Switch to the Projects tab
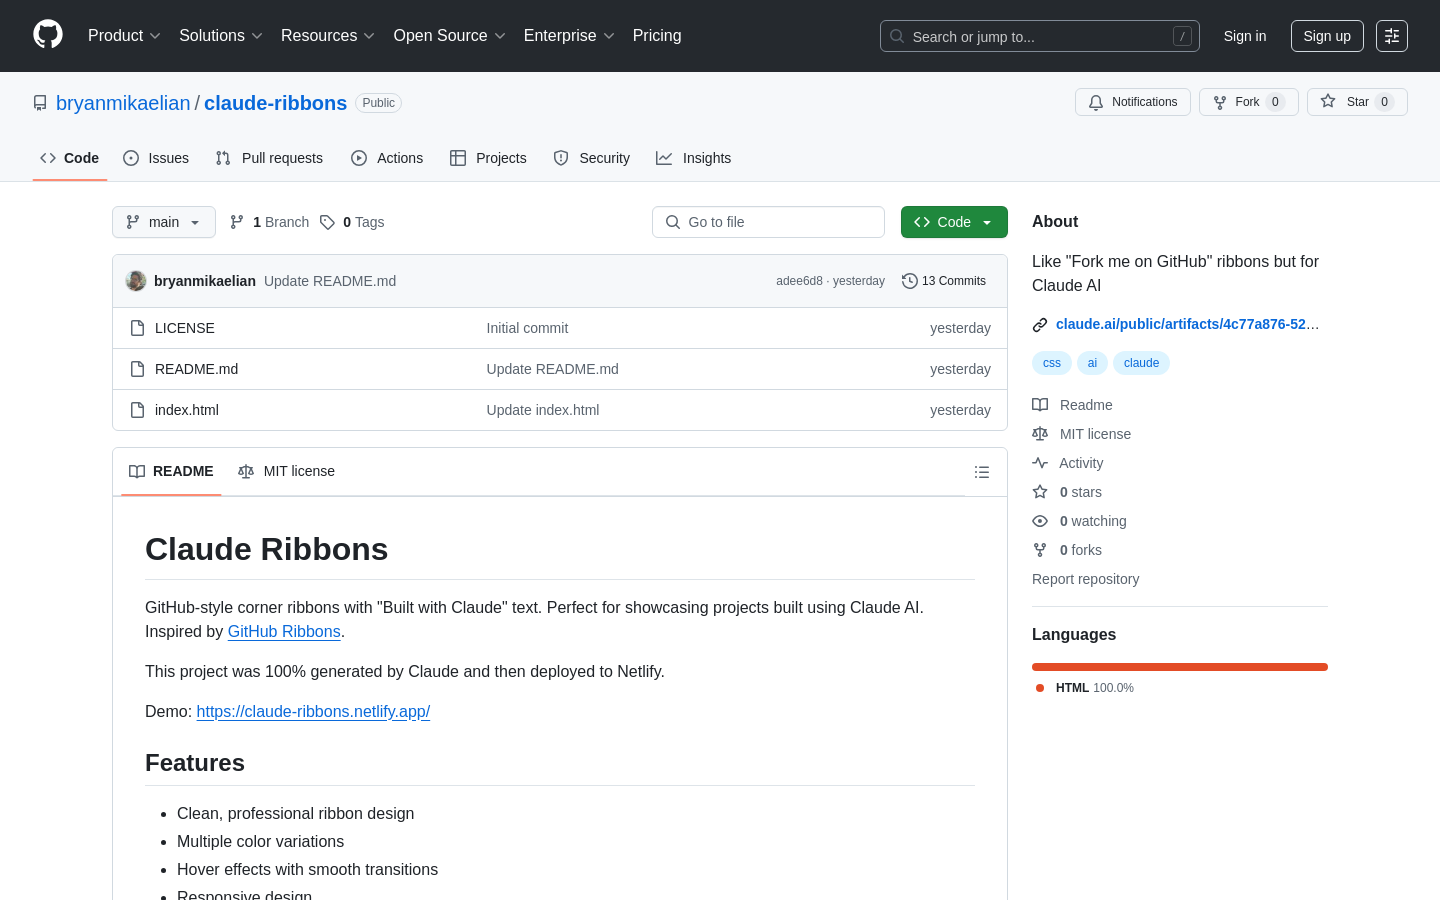Image resolution: width=1440 pixels, height=900 pixels. (x=488, y=158)
